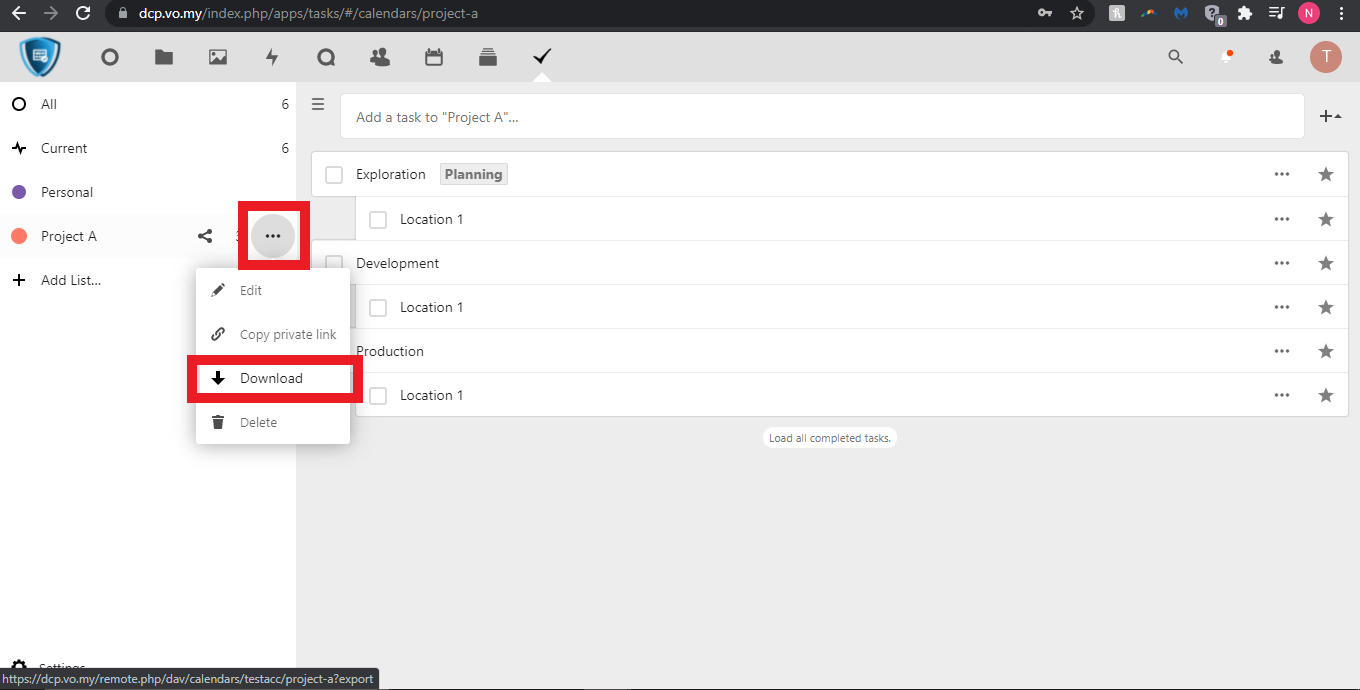Open the Photos app icon
Viewport: 1360px width, 690px height.
(218, 57)
